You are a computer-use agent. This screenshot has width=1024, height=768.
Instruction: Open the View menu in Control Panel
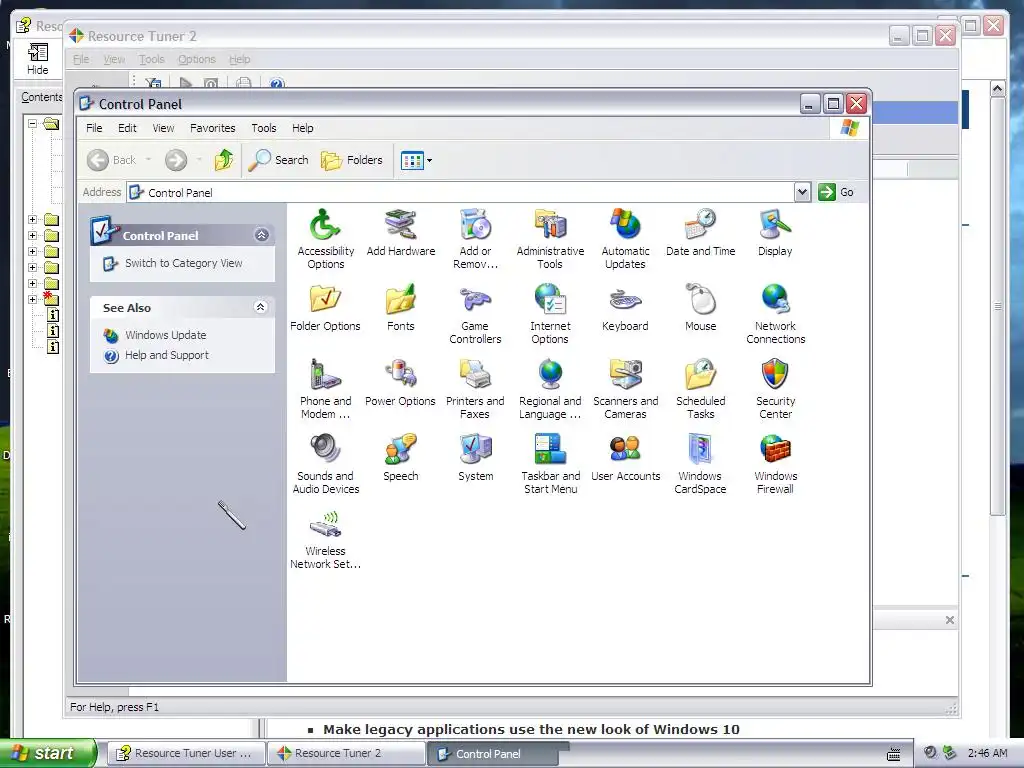[163, 128]
